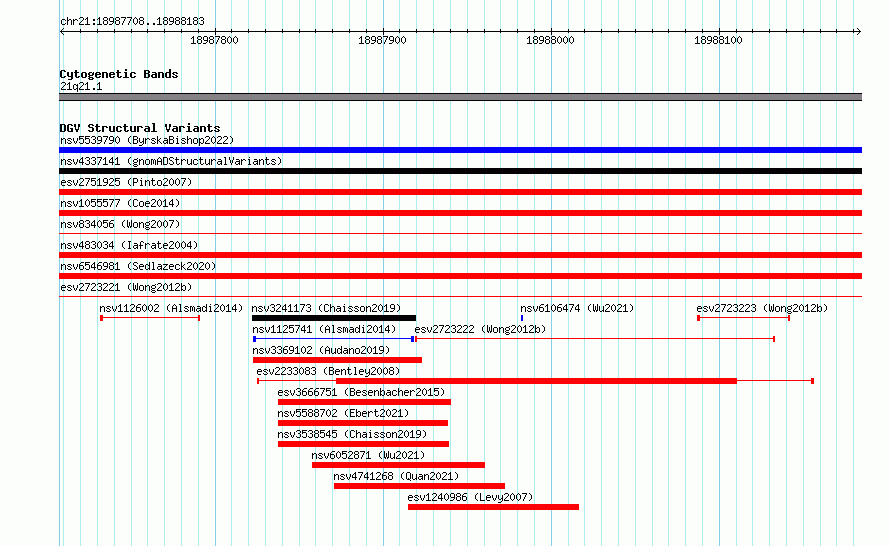Click the blue nsv1125741 variant line

(334, 339)
